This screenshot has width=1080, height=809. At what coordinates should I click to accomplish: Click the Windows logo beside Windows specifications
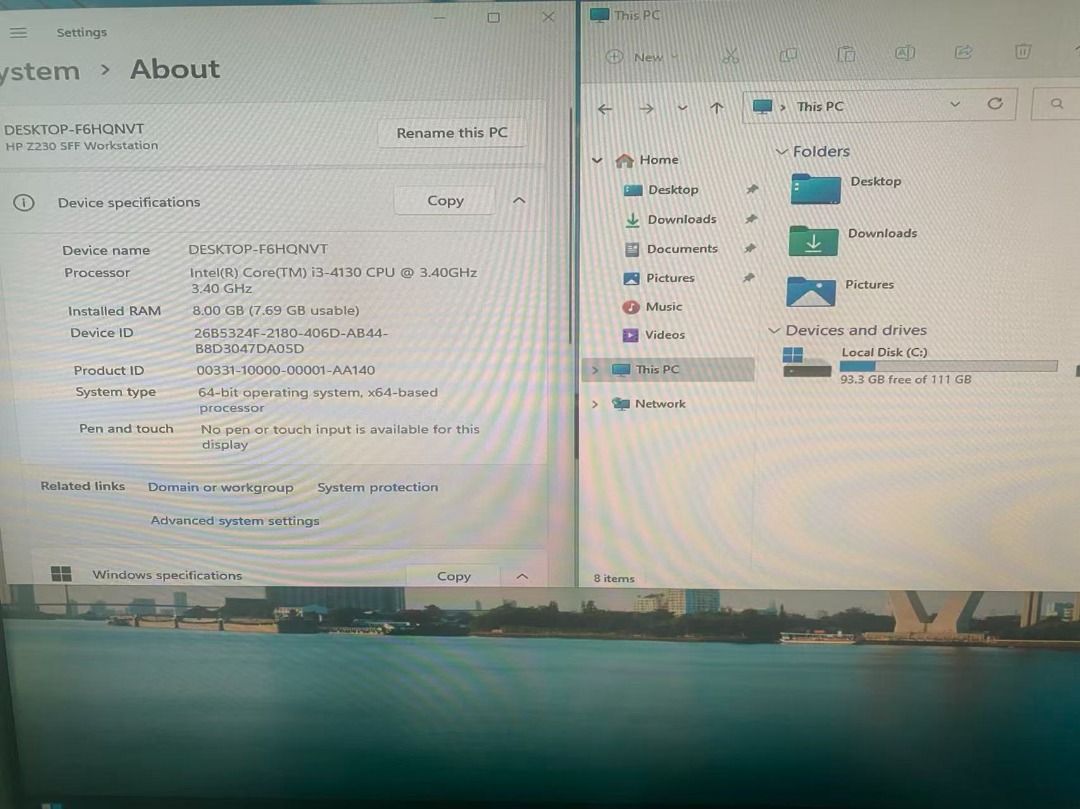(x=61, y=574)
